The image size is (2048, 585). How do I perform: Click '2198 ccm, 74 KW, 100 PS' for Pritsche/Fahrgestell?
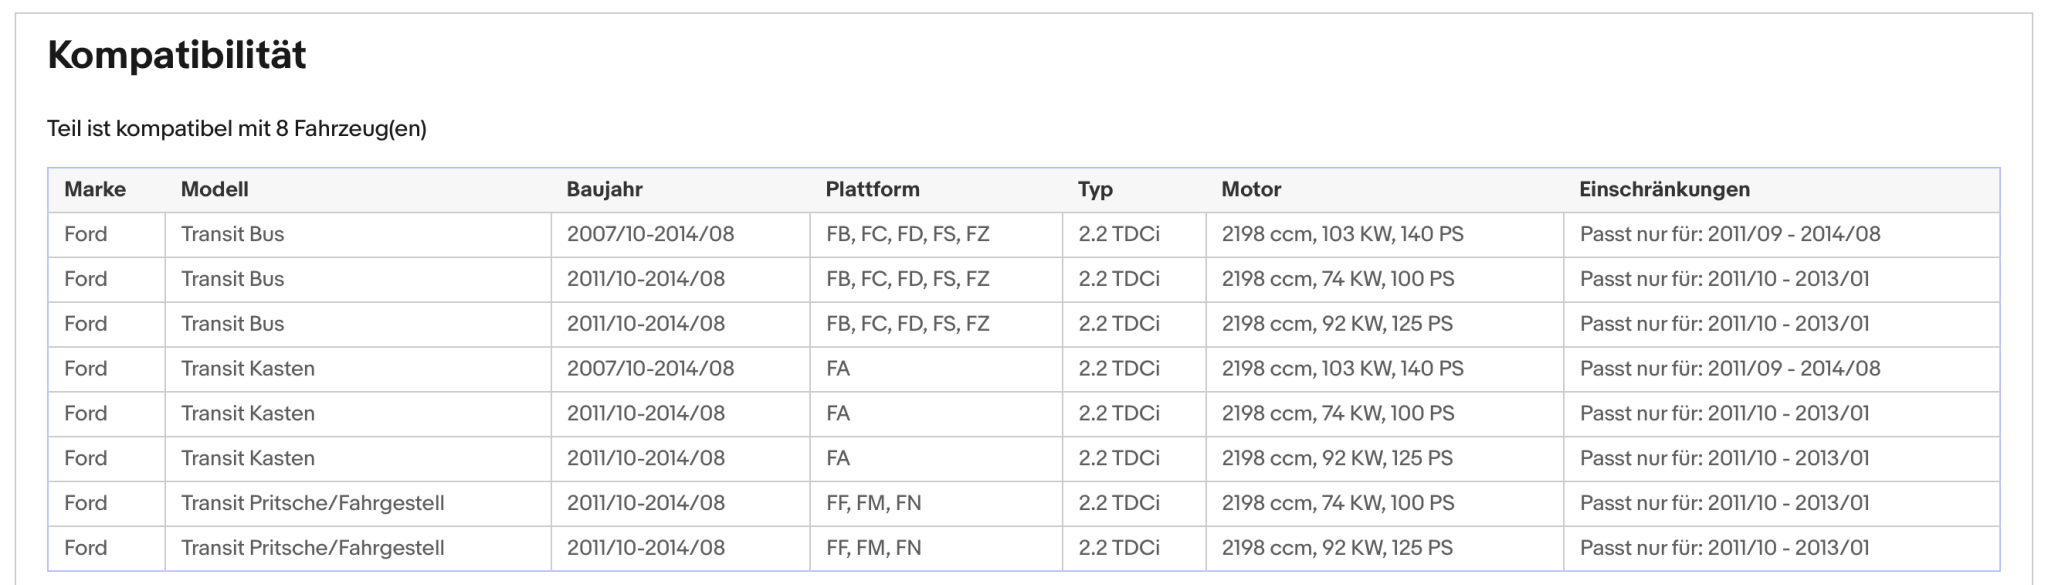point(1338,503)
